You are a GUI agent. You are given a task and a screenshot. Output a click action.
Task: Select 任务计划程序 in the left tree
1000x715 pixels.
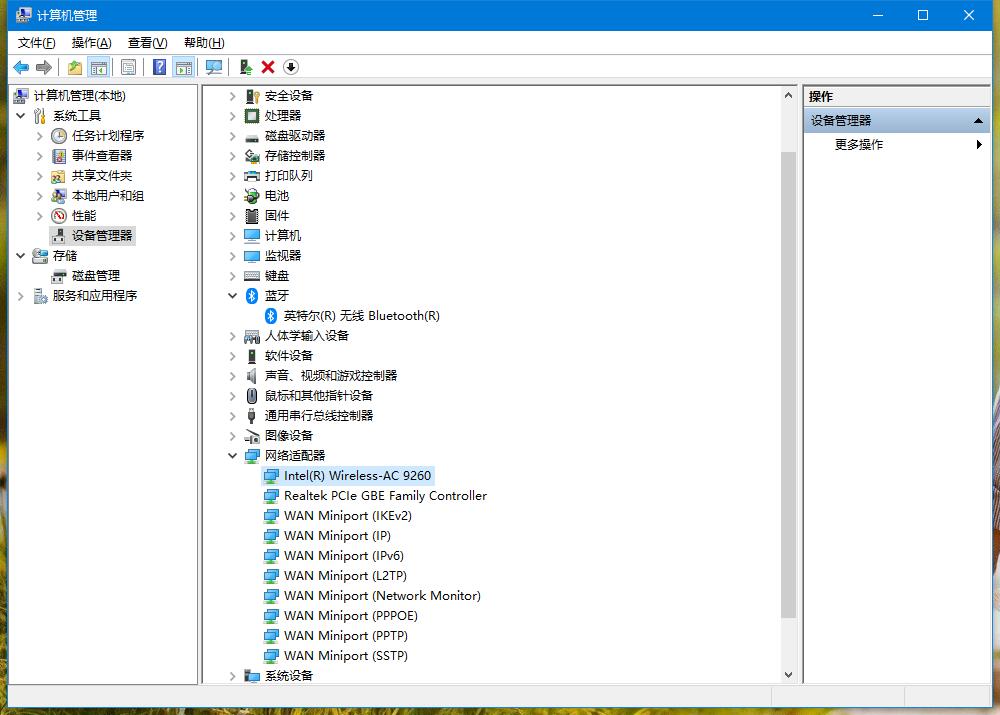click(108, 135)
